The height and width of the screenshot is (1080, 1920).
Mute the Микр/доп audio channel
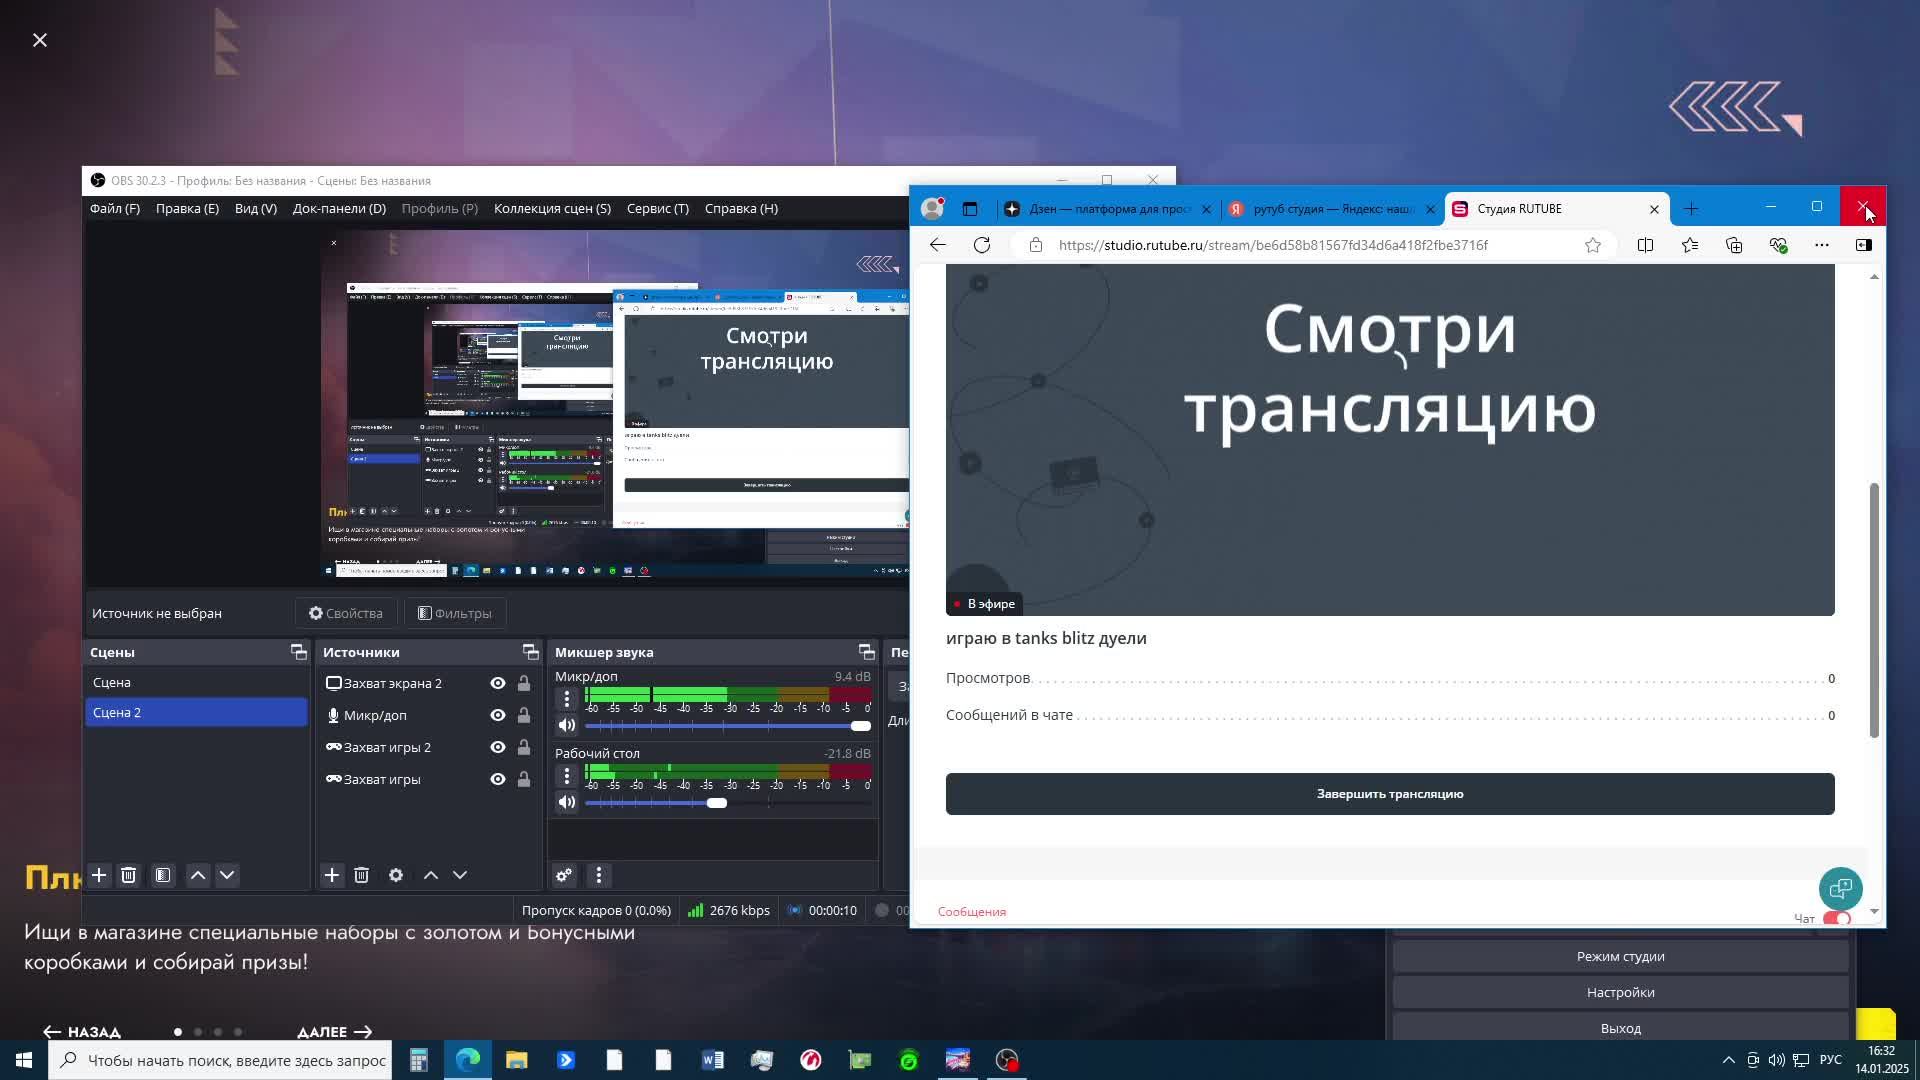click(567, 725)
